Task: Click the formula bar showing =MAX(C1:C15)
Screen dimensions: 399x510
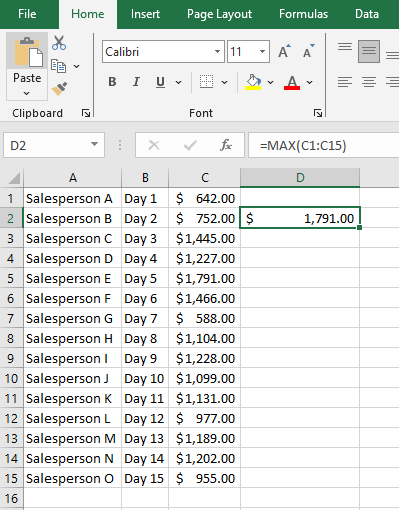Action: pos(323,145)
